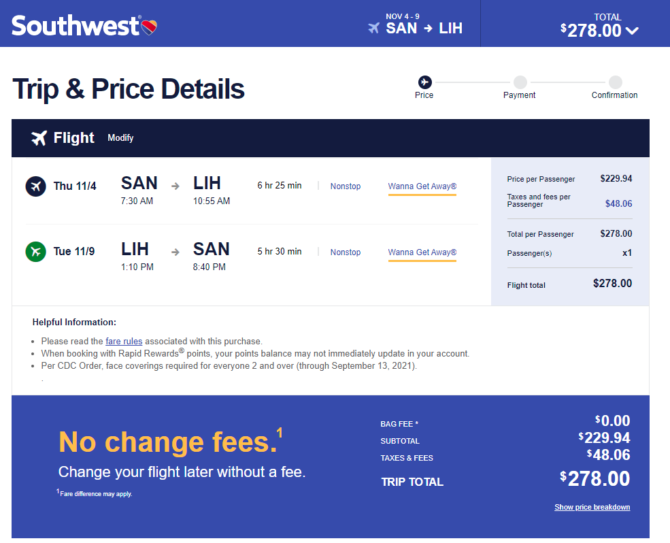
Task: Open the Modify flight link
Action: (x=120, y=138)
